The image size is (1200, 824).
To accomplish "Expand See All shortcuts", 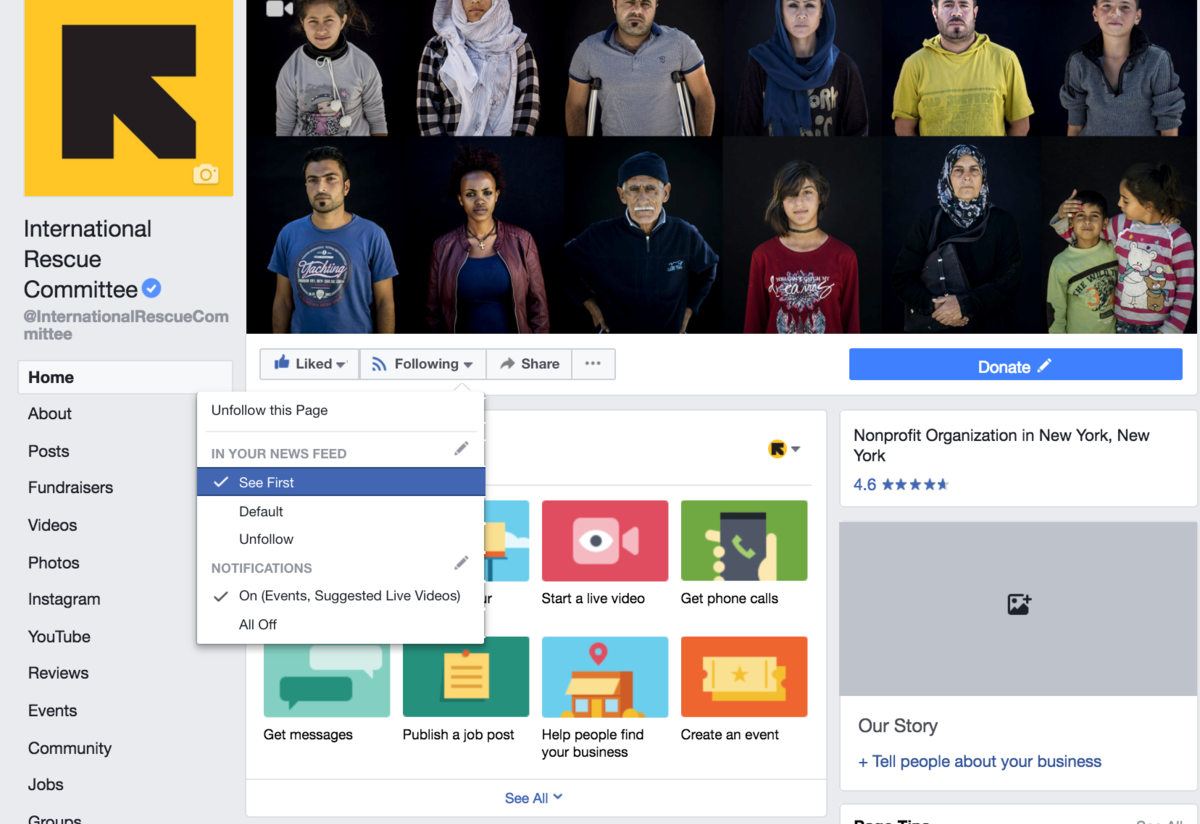I will click(534, 797).
